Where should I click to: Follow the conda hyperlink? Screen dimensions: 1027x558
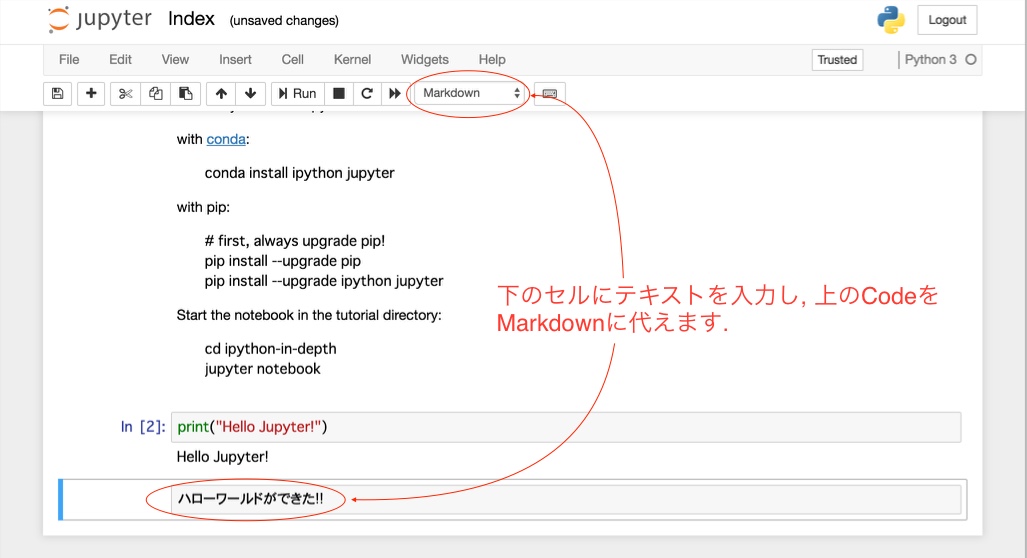[226, 139]
